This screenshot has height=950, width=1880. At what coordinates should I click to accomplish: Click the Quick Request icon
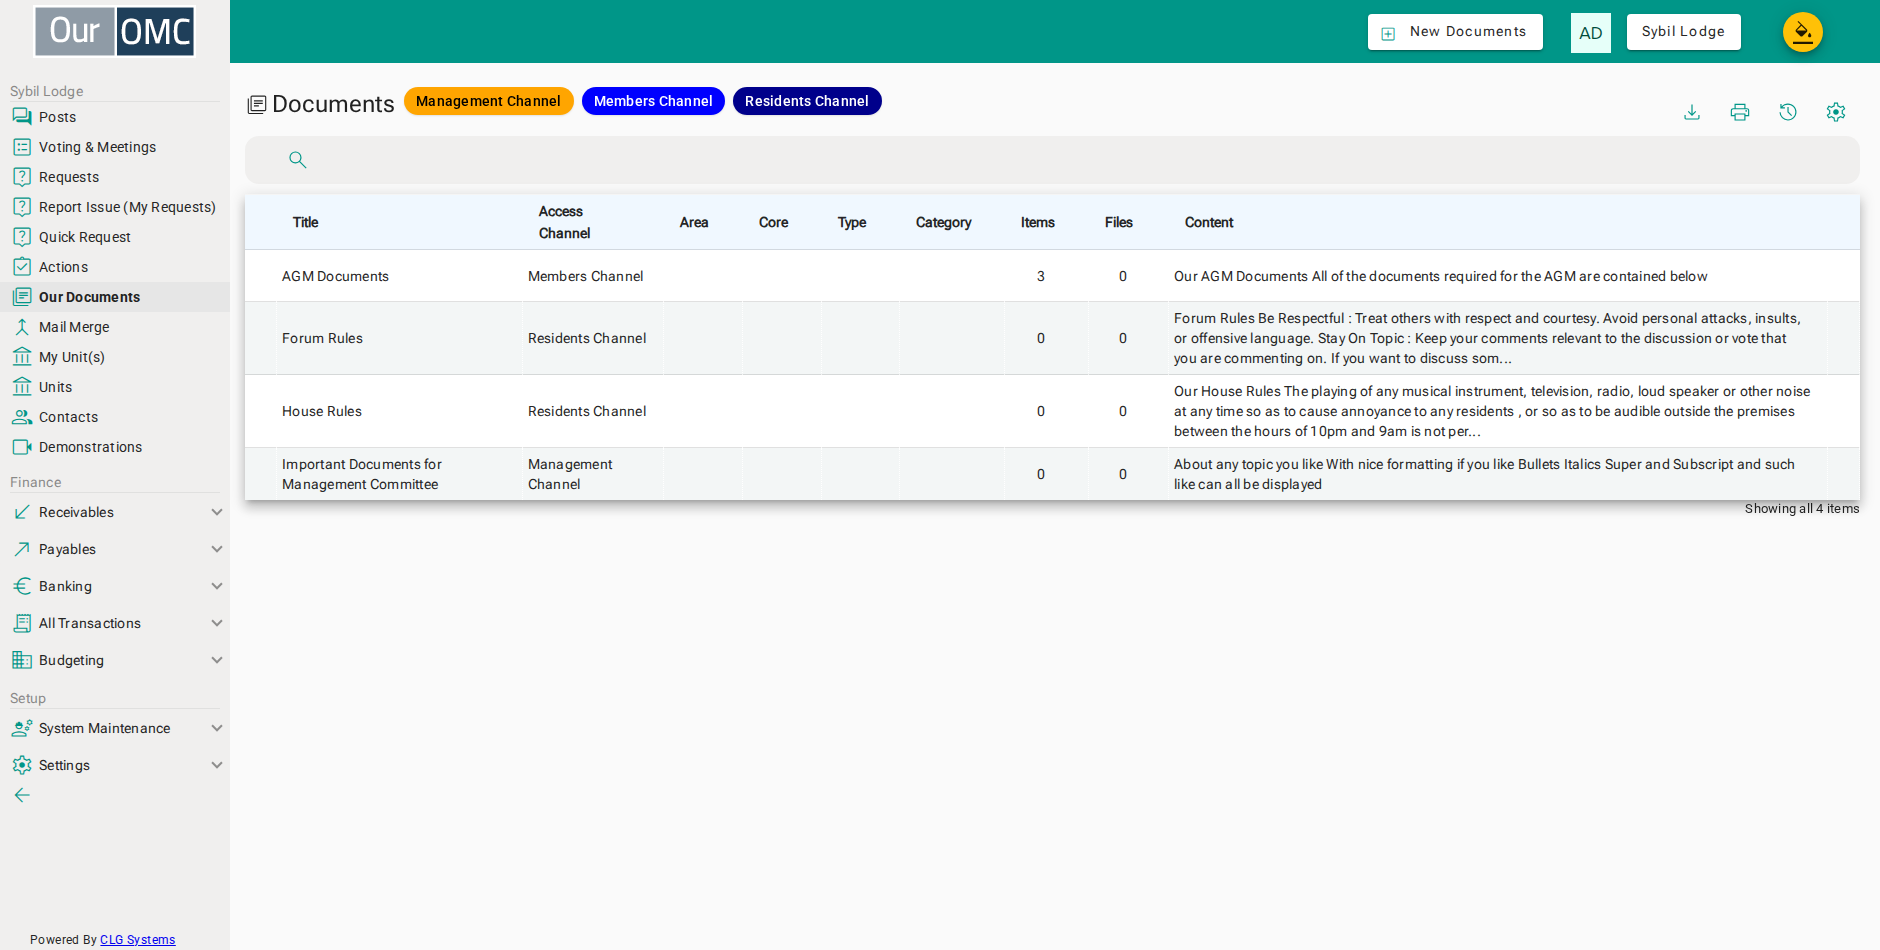(x=22, y=237)
